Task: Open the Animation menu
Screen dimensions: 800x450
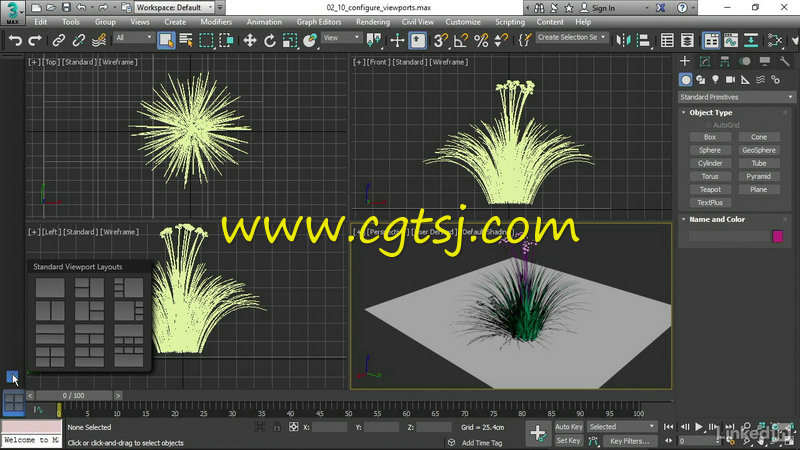Action: 264,22
